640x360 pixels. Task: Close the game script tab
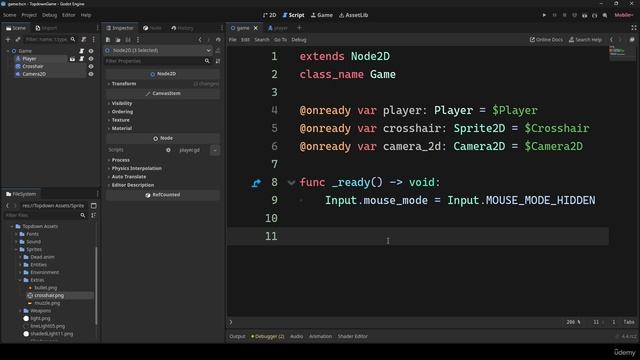[x=256, y=28]
